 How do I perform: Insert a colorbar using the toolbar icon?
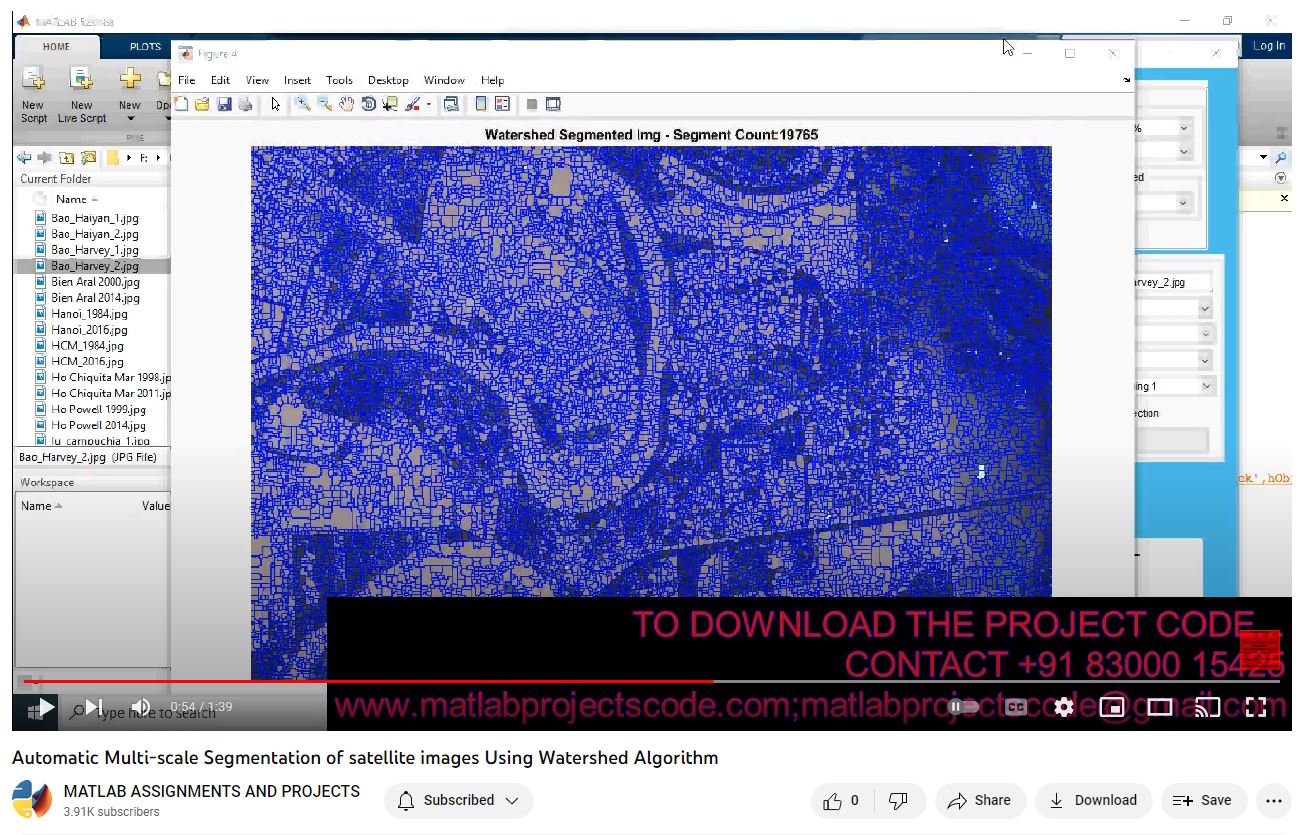(x=481, y=104)
